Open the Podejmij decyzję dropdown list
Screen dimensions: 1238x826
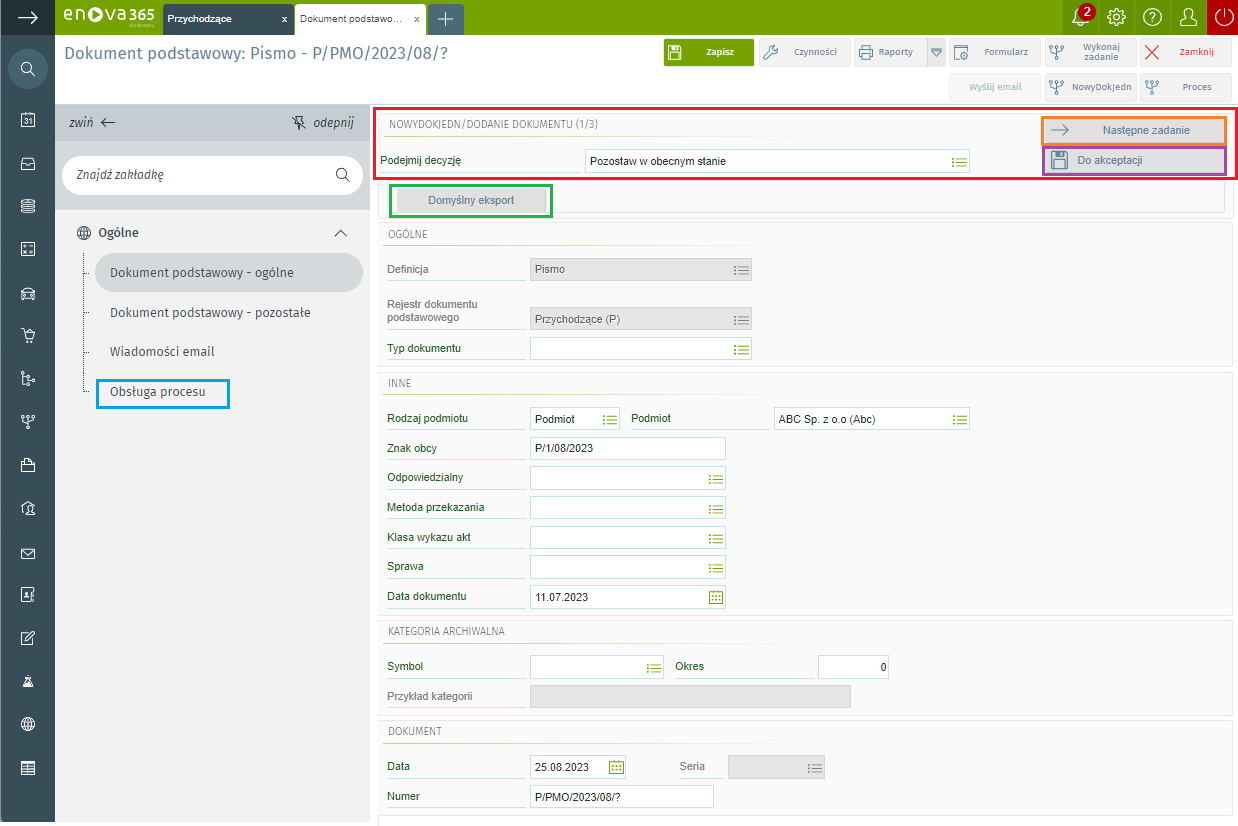[958, 161]
